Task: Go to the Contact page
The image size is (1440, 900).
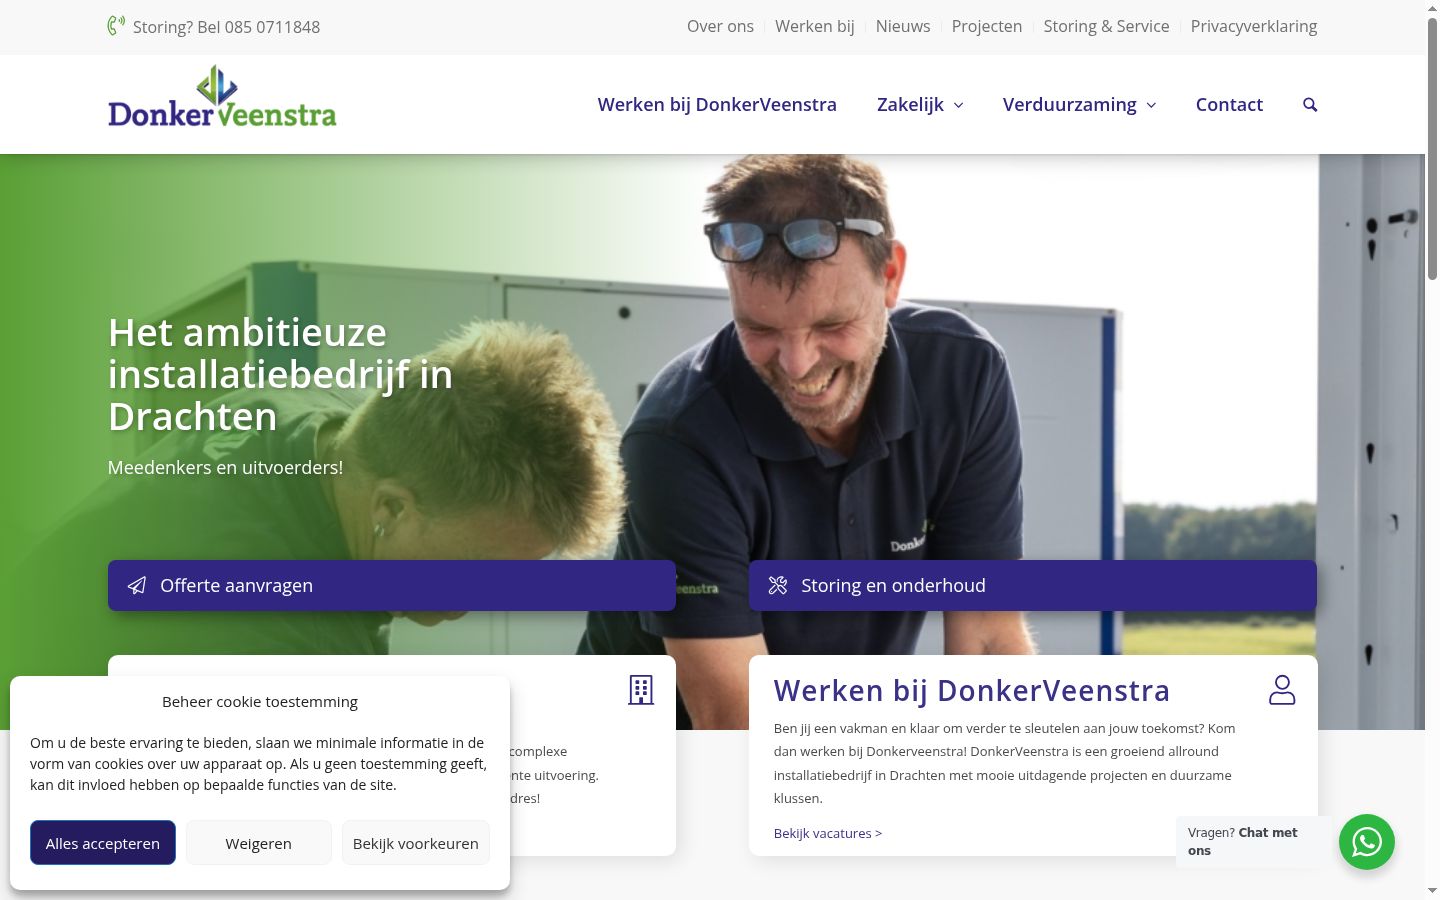Action: (1229, 105)
